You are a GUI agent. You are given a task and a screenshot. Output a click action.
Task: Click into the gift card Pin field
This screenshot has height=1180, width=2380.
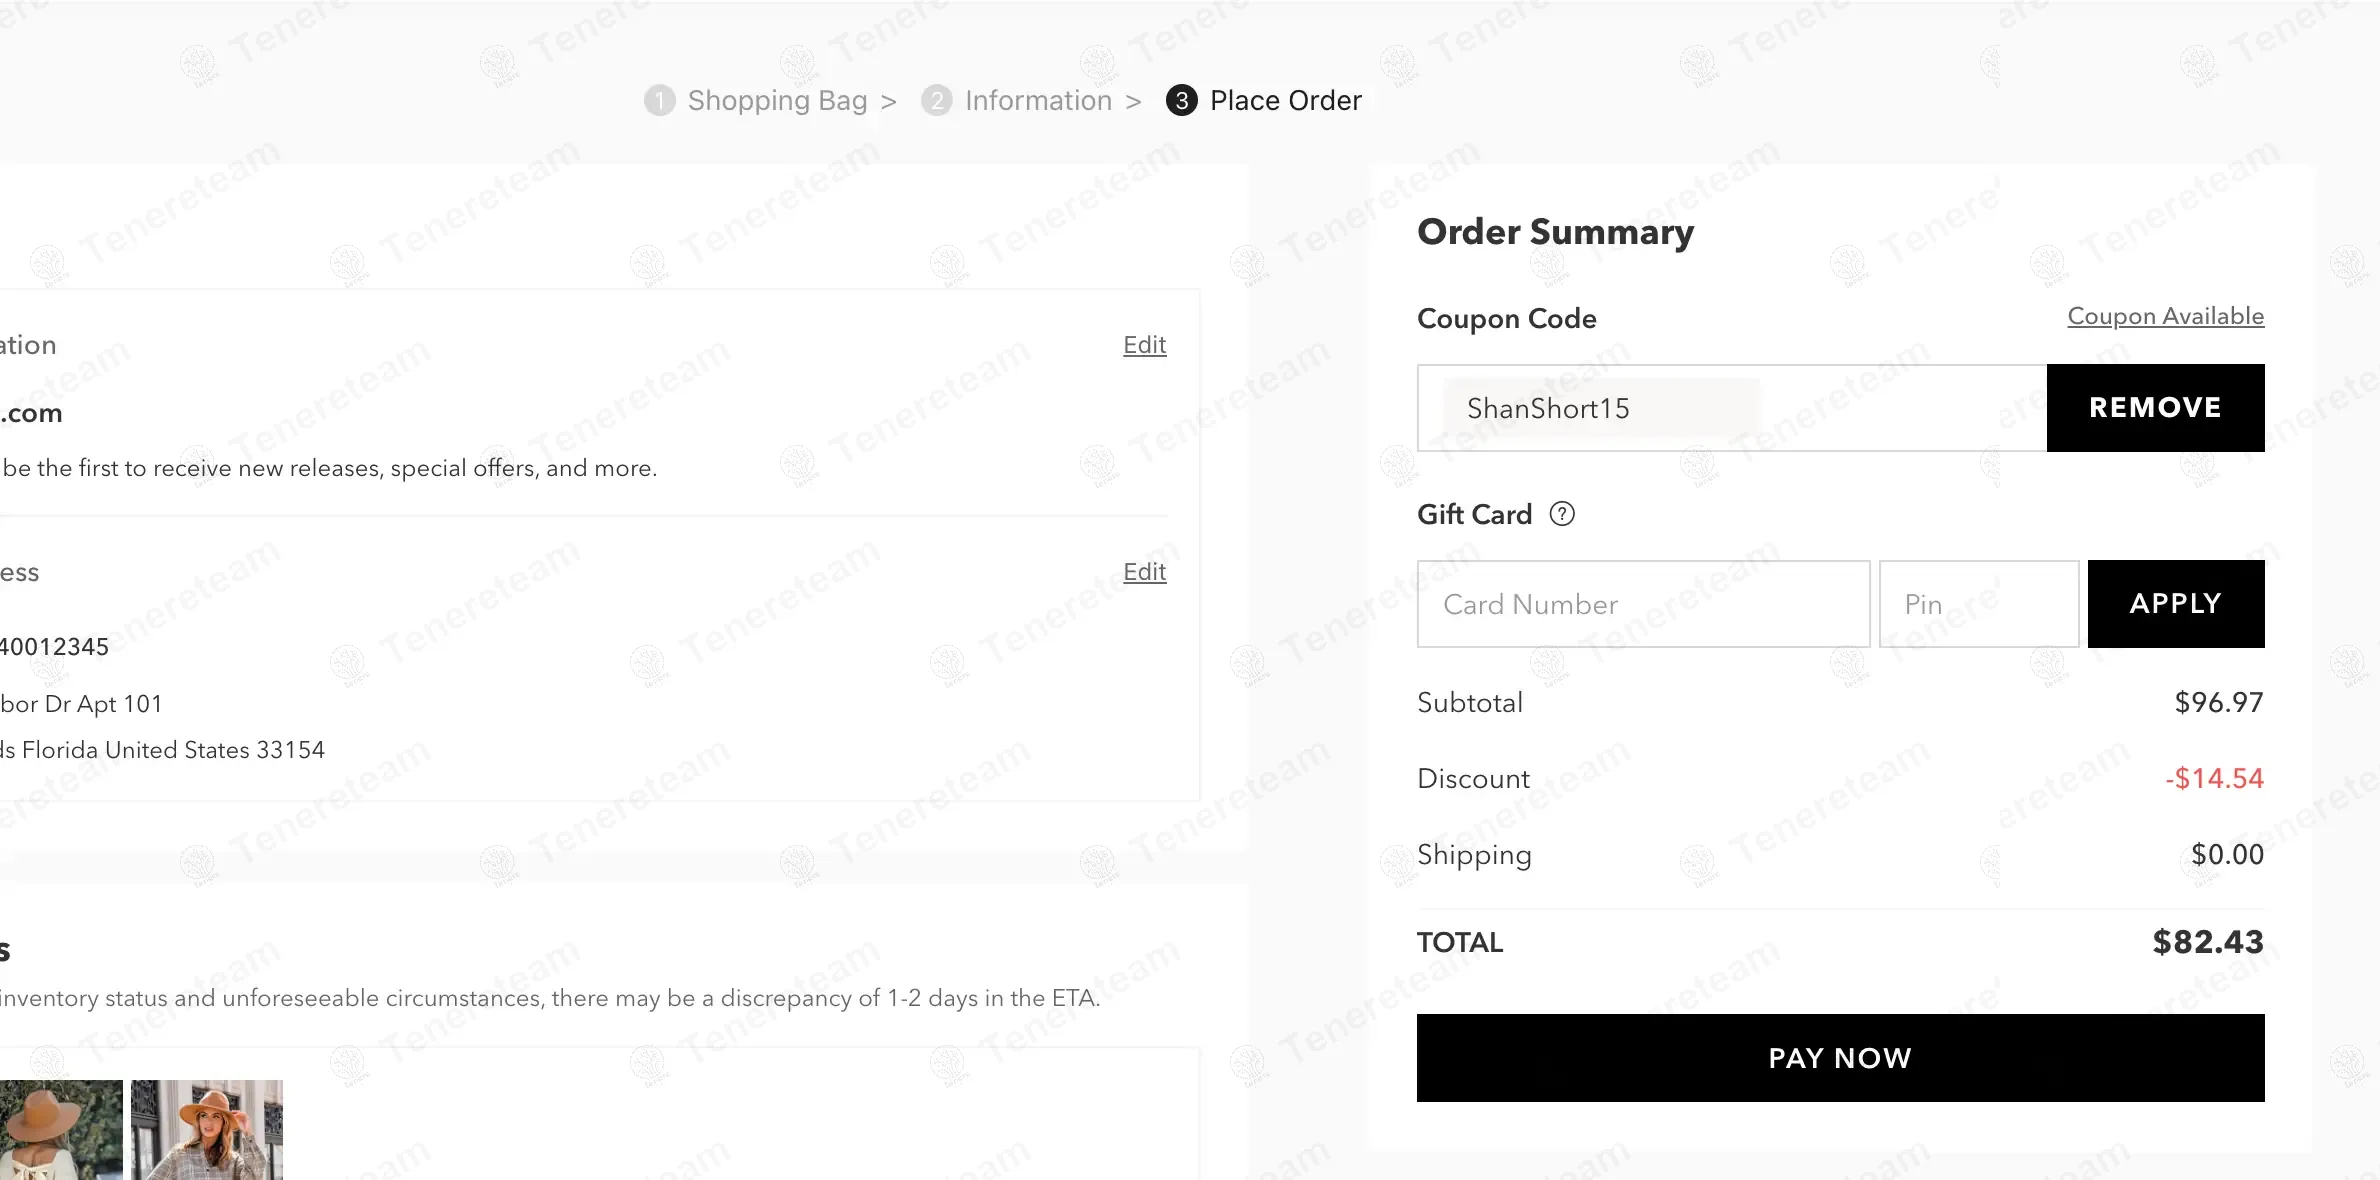1978,604
